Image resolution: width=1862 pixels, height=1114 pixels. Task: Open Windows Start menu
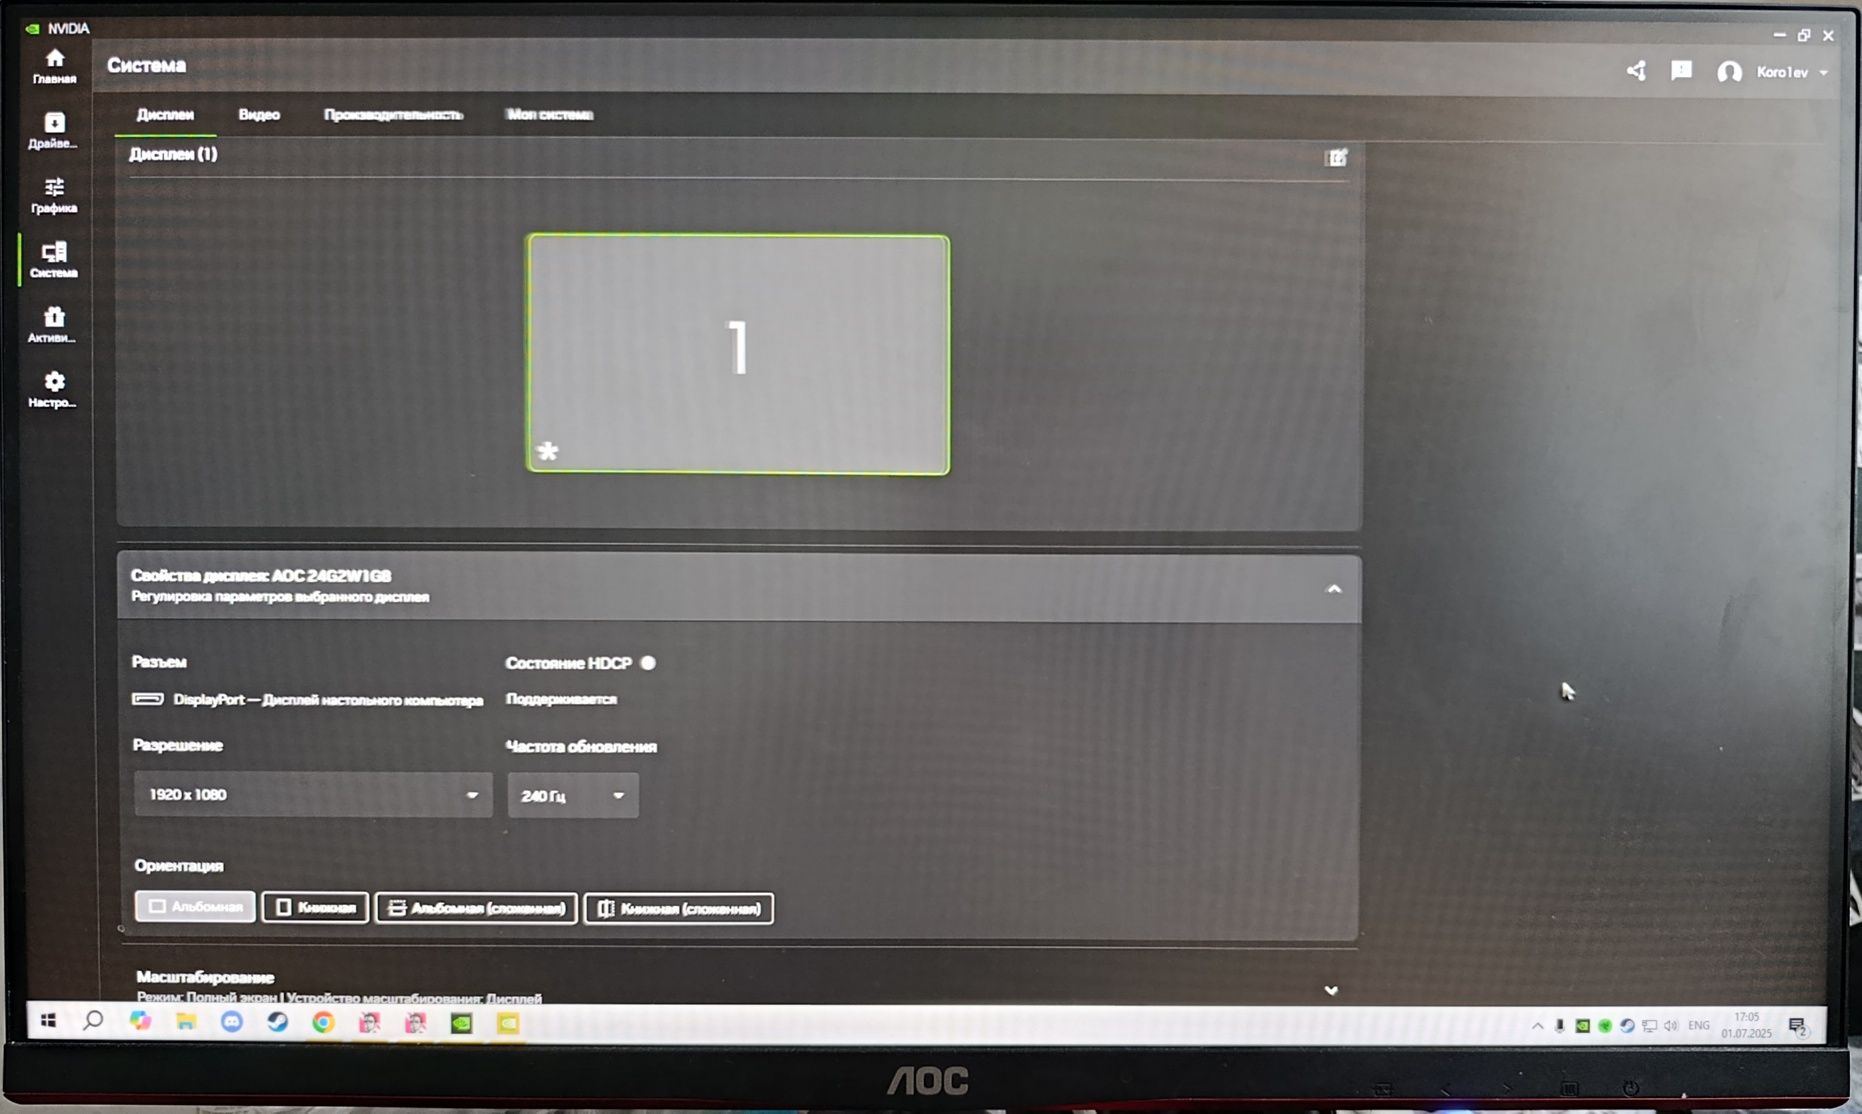coord(48,1021)
